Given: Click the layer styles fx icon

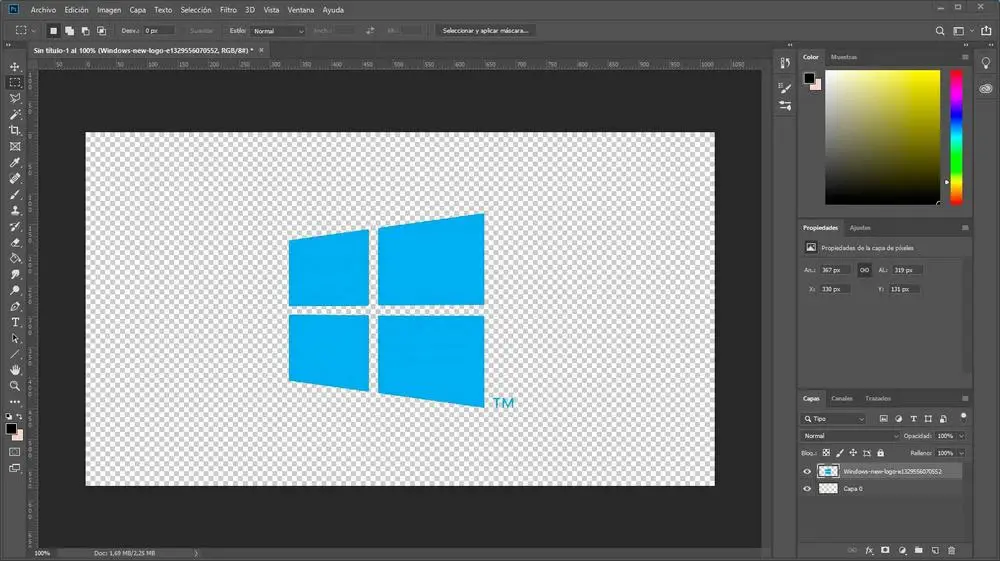Looking at the screenshot, I should click(869, 550).
